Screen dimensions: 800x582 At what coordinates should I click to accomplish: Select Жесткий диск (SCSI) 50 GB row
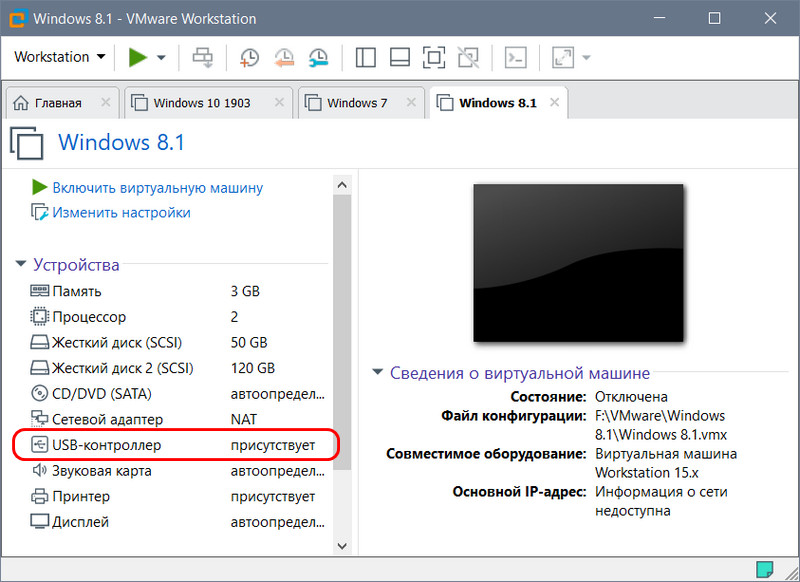pos(178,342)
